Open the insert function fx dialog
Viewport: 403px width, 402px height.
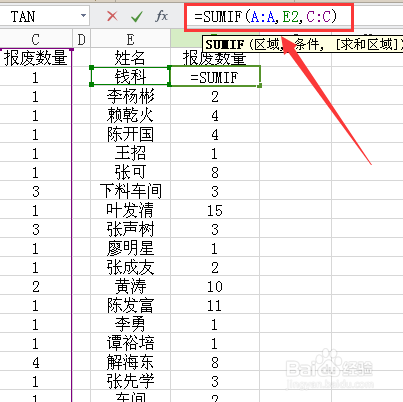pos(162,16)
